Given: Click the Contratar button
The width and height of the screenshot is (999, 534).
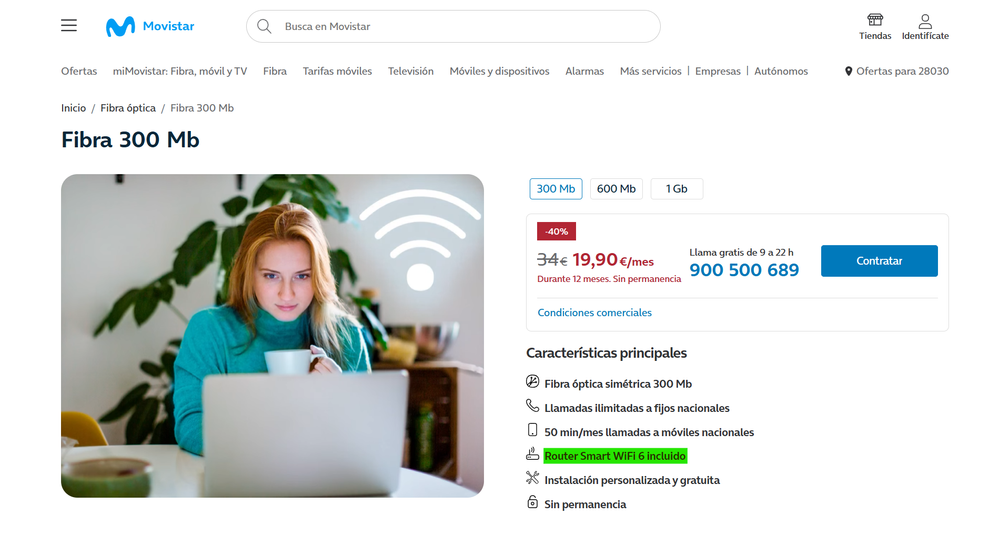Looking at the screenshot, I should (879, 261).
